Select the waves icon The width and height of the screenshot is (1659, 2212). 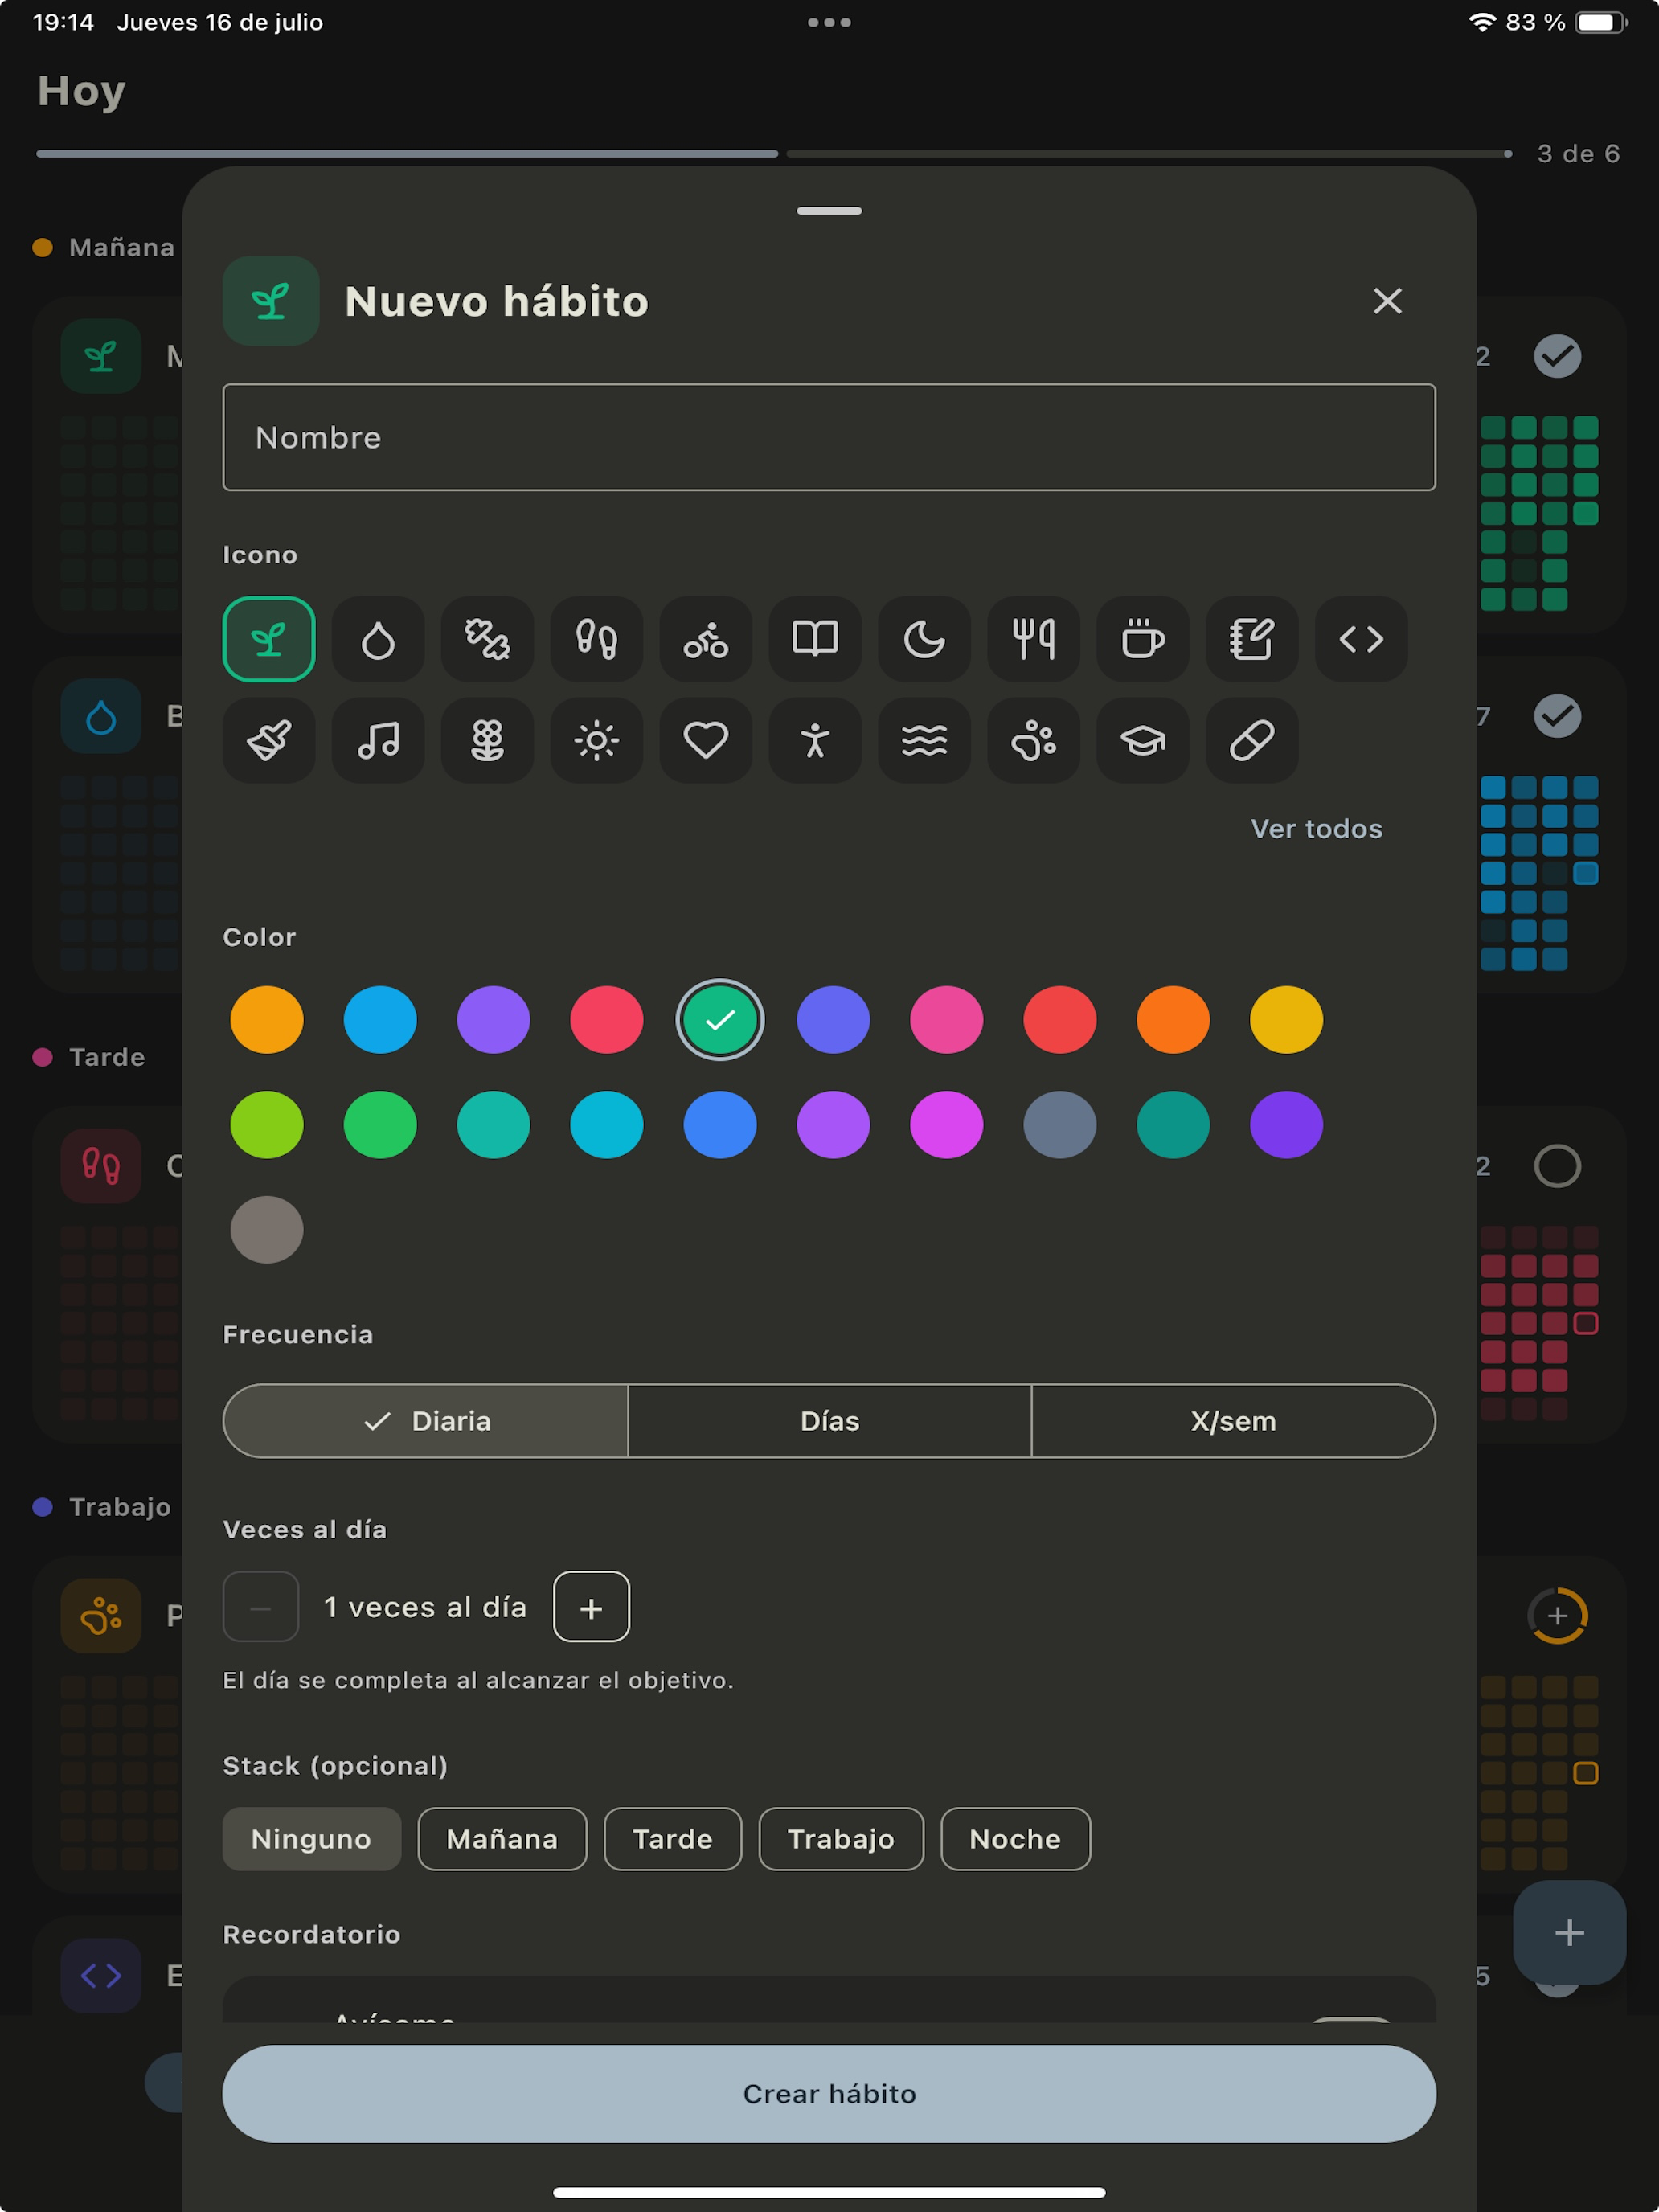coord(924,740)
